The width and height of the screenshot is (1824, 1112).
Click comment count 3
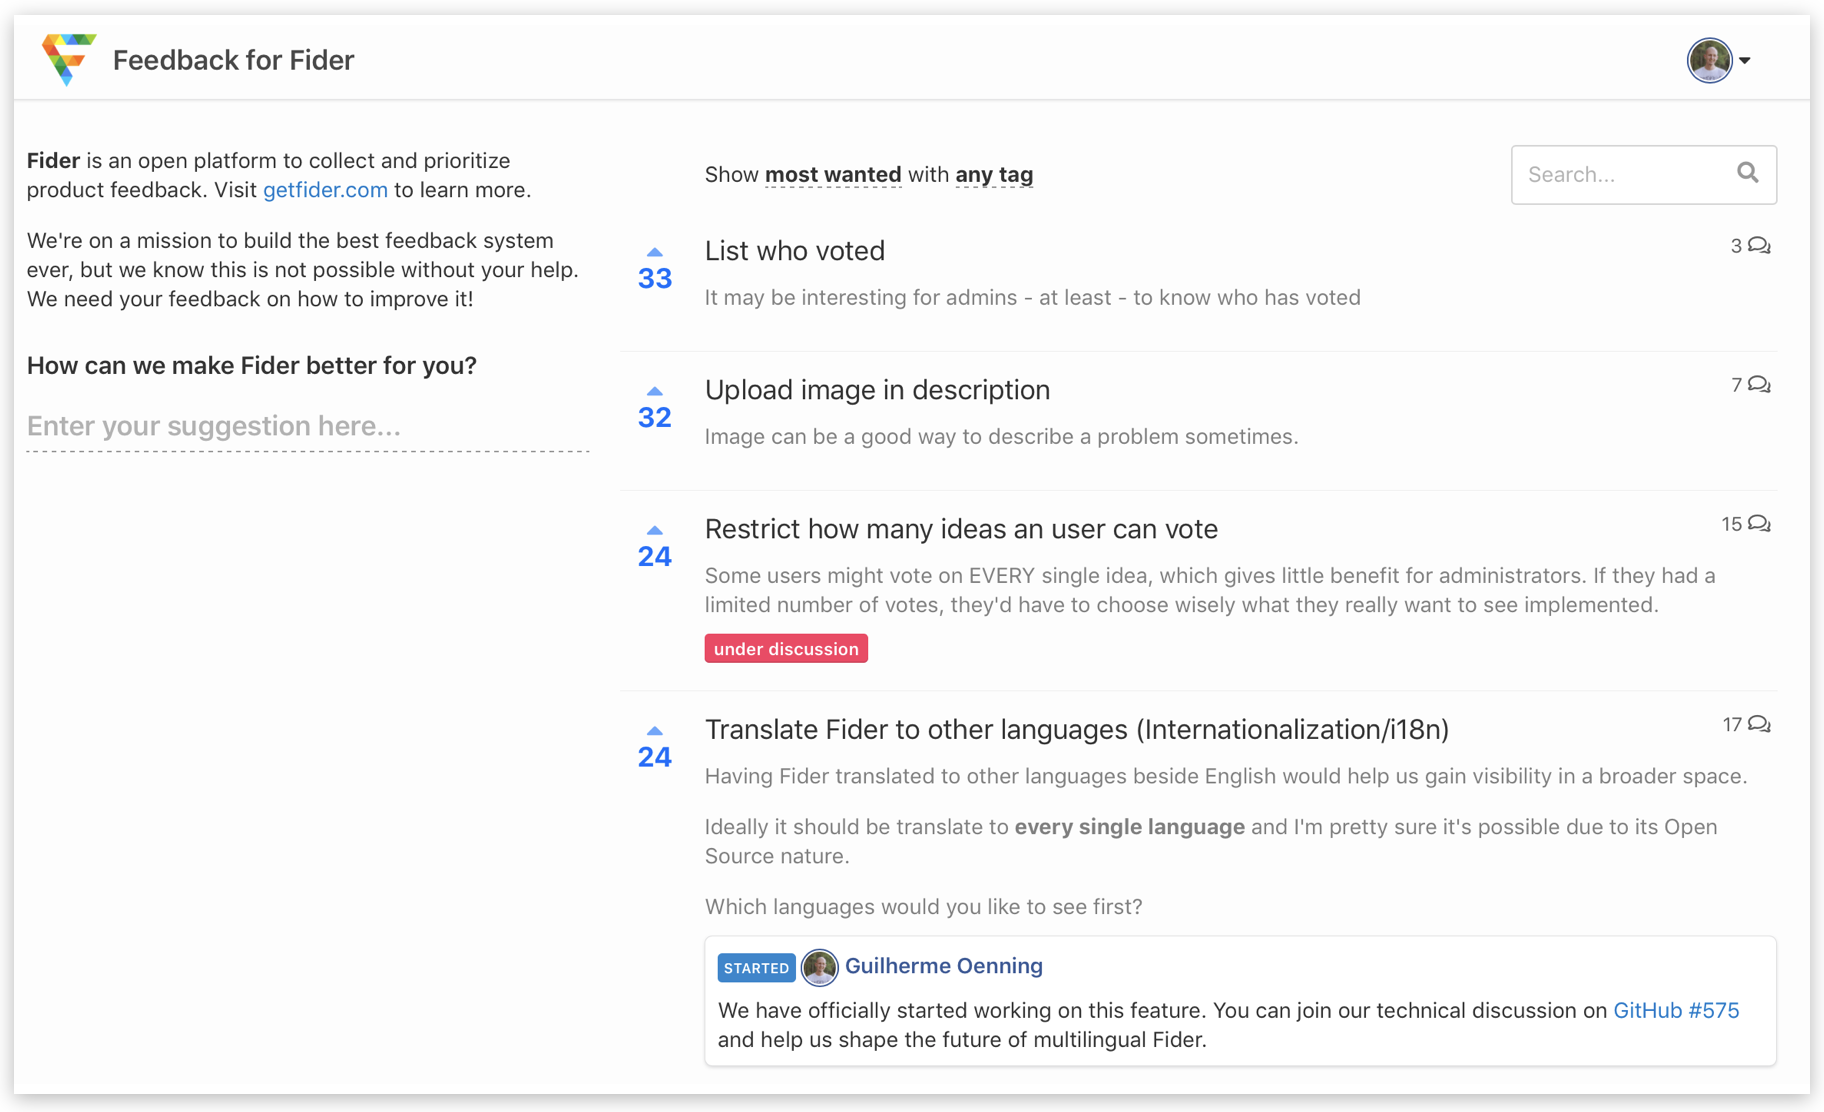click(1736, 246)
